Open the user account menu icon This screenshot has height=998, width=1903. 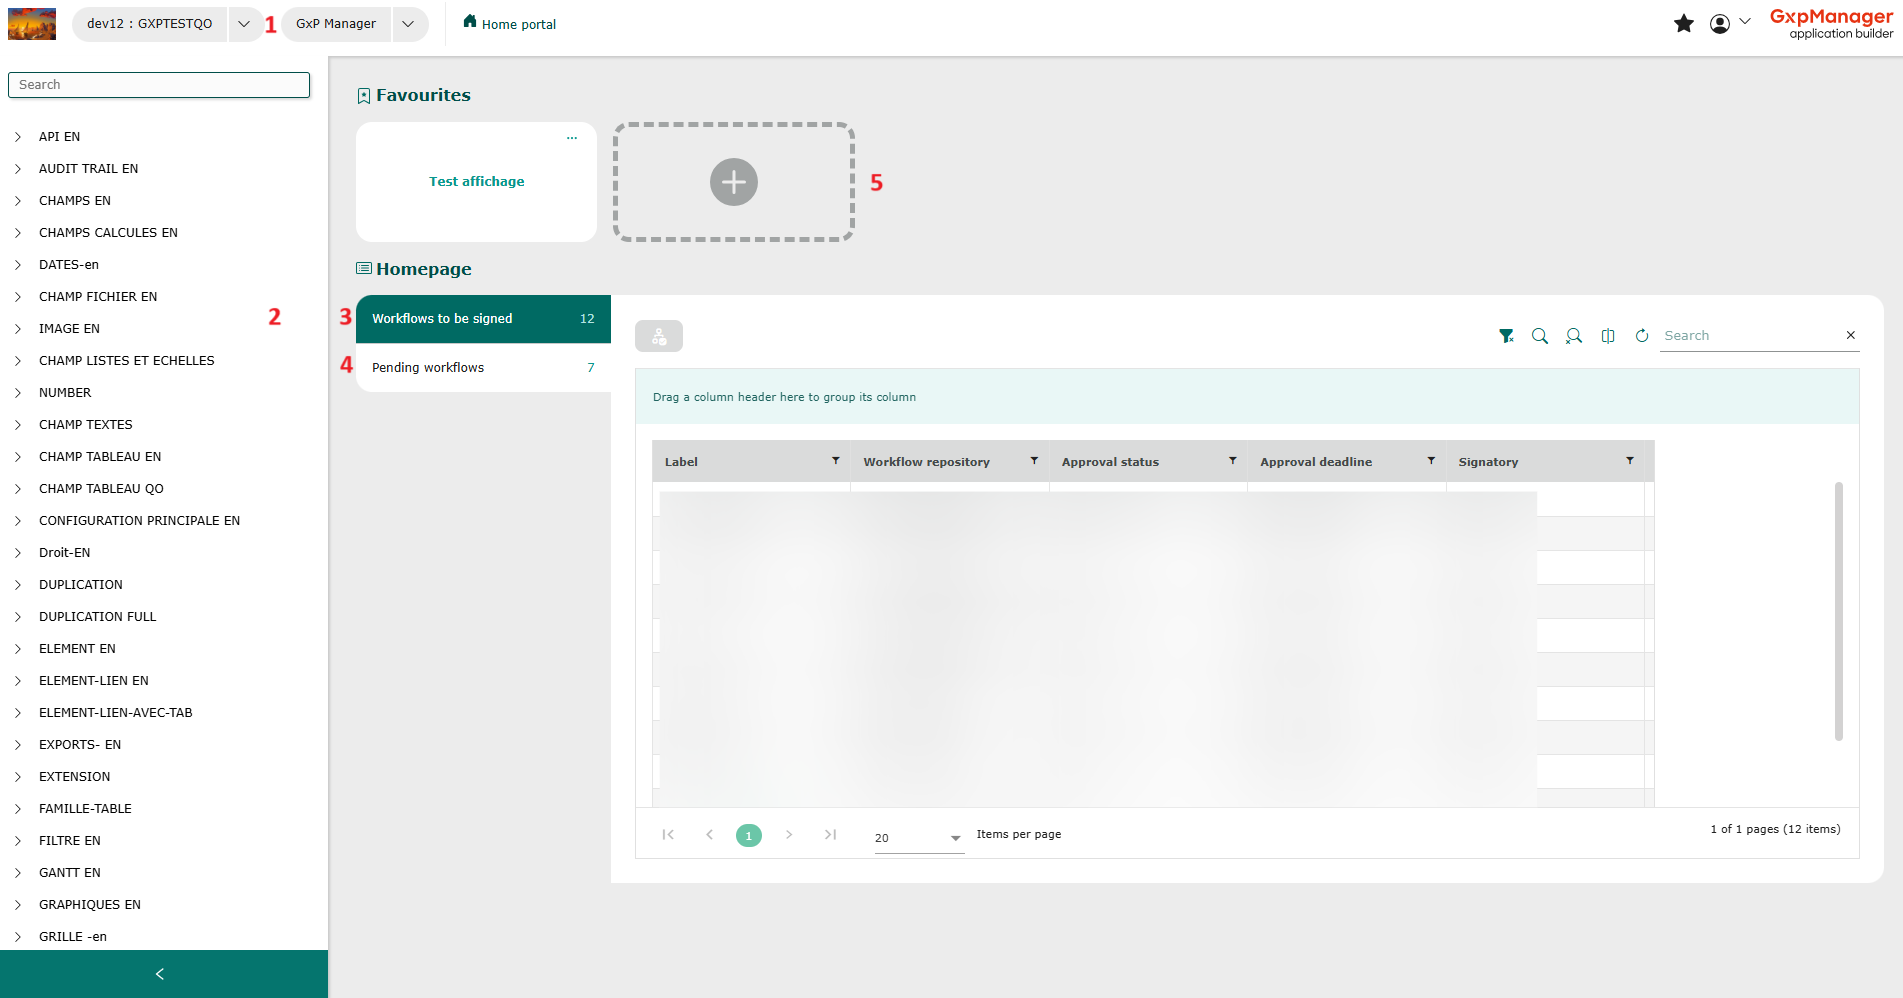click(x=1720, y=24)
